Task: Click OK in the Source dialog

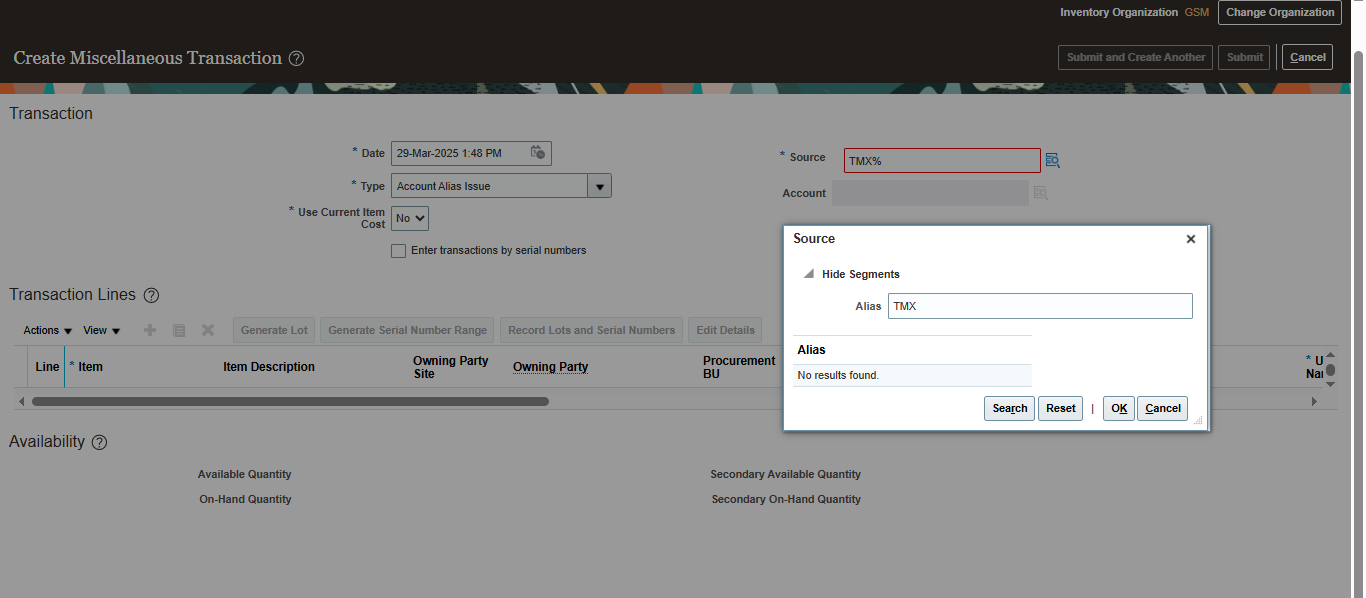Action: (x=1118, y=408)
